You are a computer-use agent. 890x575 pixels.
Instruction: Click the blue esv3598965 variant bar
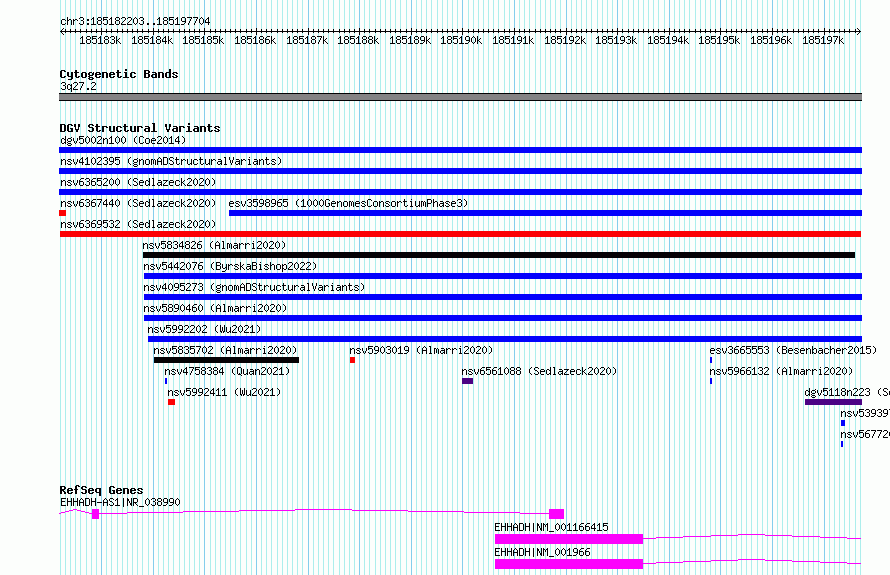tap(545, 213)
